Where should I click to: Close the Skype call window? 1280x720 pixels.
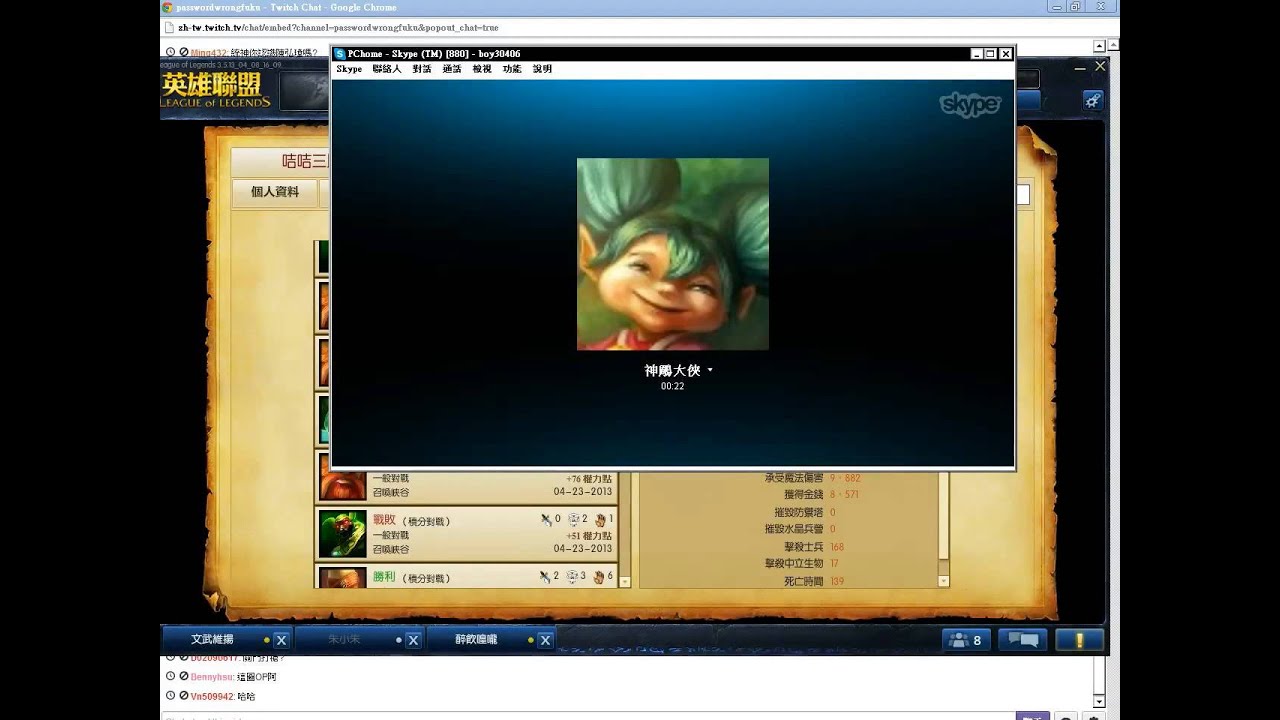coord(1006,54)
